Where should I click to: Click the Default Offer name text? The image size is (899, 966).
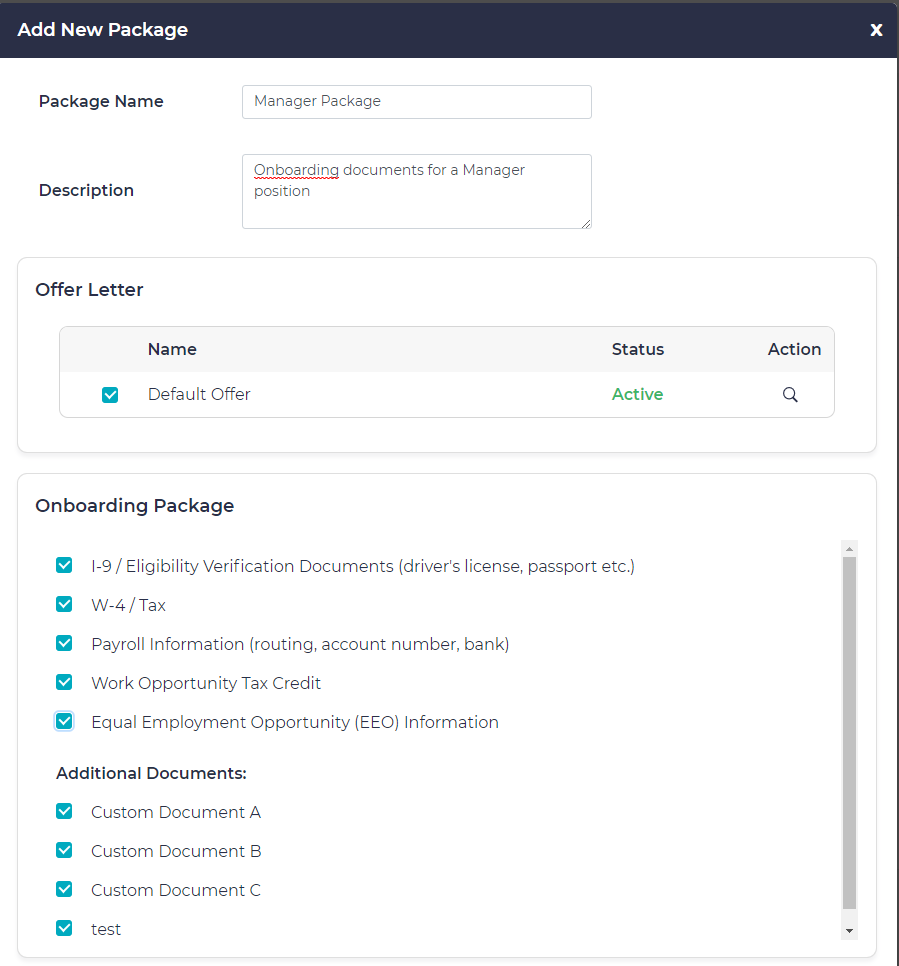(199, 395)
